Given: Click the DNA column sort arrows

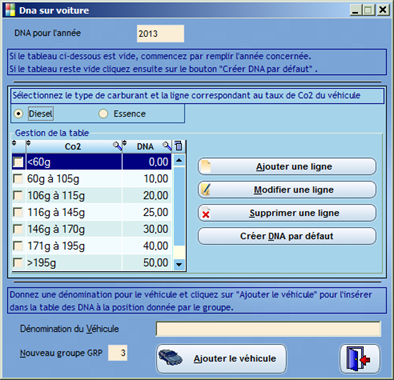Looking at the screenshot, I should [x=125, y=143].
